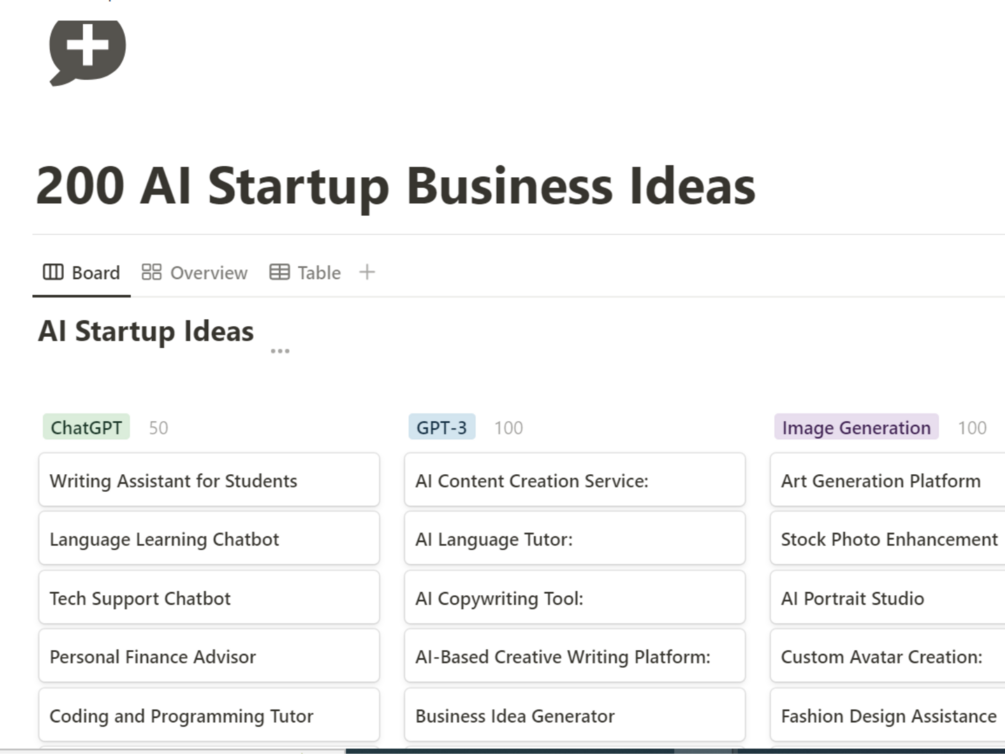Open the Tech Support Chatbot card

209,598
